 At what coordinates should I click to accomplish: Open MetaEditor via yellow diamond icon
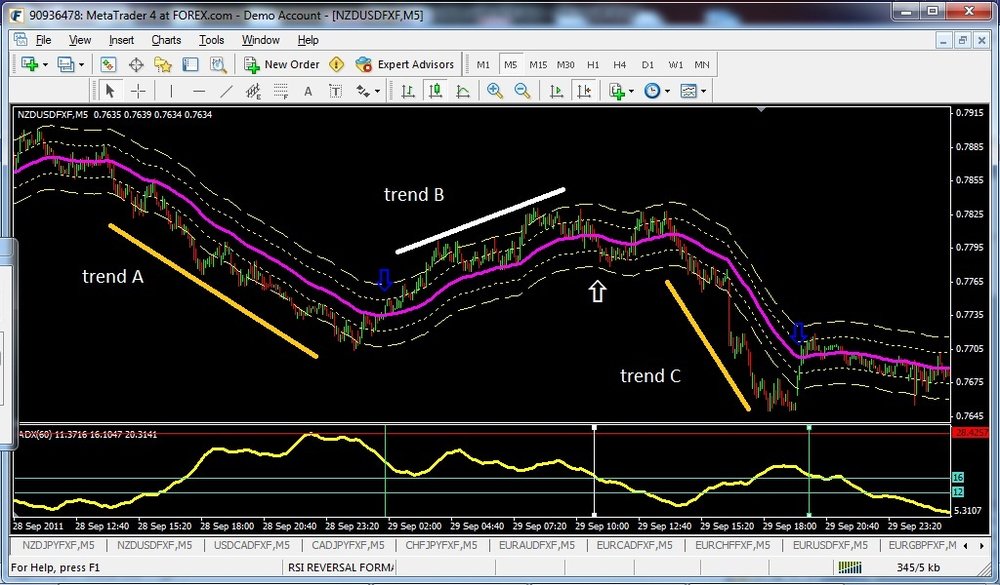tap(337, 64)
